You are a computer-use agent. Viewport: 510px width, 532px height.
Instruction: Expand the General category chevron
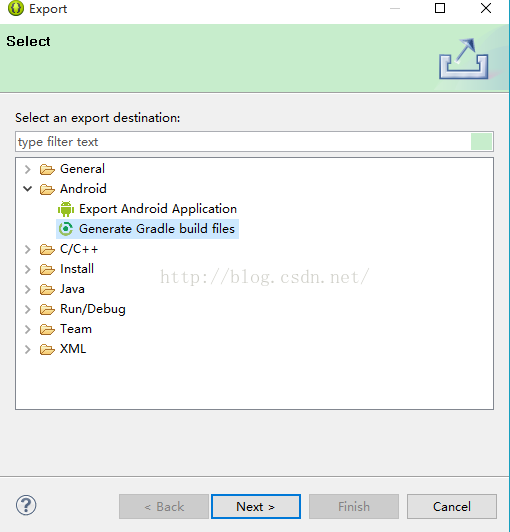[27, 169]
